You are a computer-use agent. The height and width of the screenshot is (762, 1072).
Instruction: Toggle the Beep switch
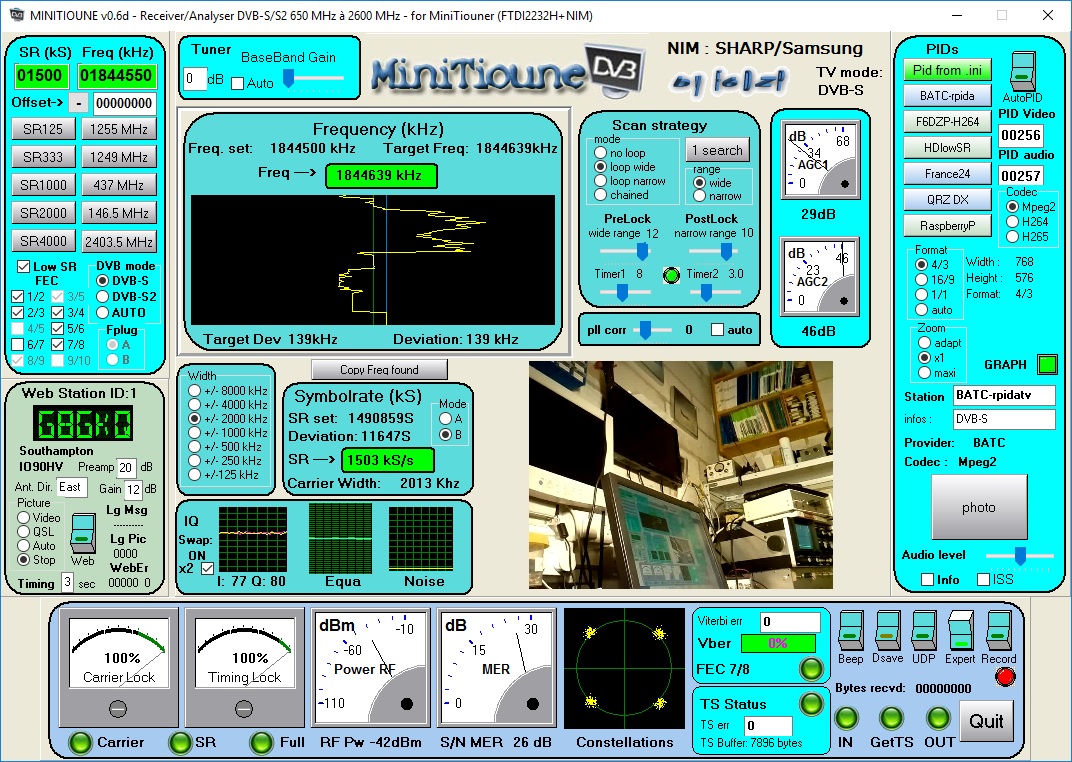850,631
